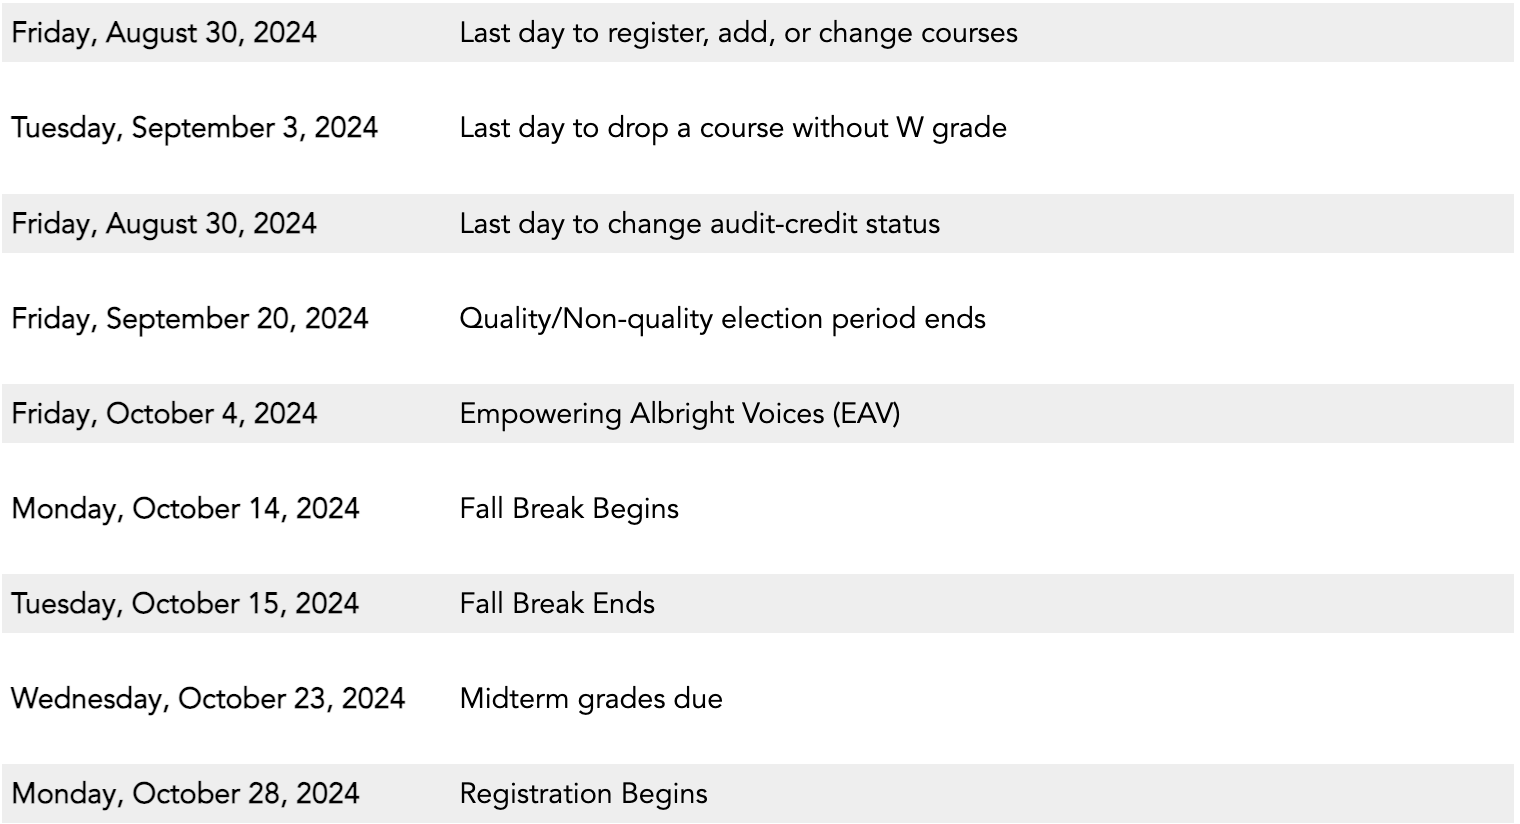Select the 'Fall Break Begins' entry
The height and width of the screenshot is (824, 1520).
pos(569,509)
